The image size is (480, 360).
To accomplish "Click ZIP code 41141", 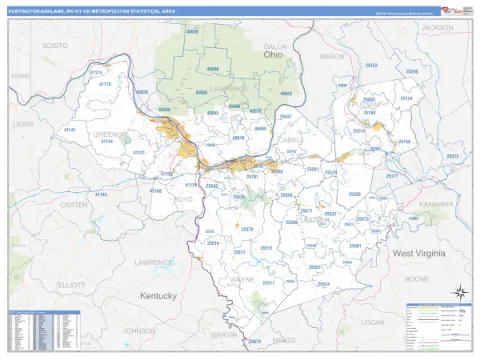I will pos(70,130).
